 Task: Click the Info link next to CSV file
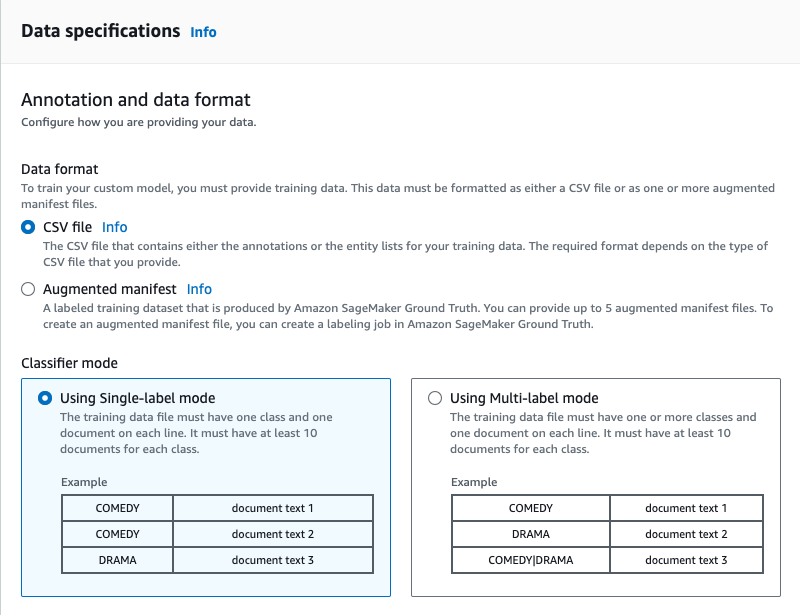point(115,227)
